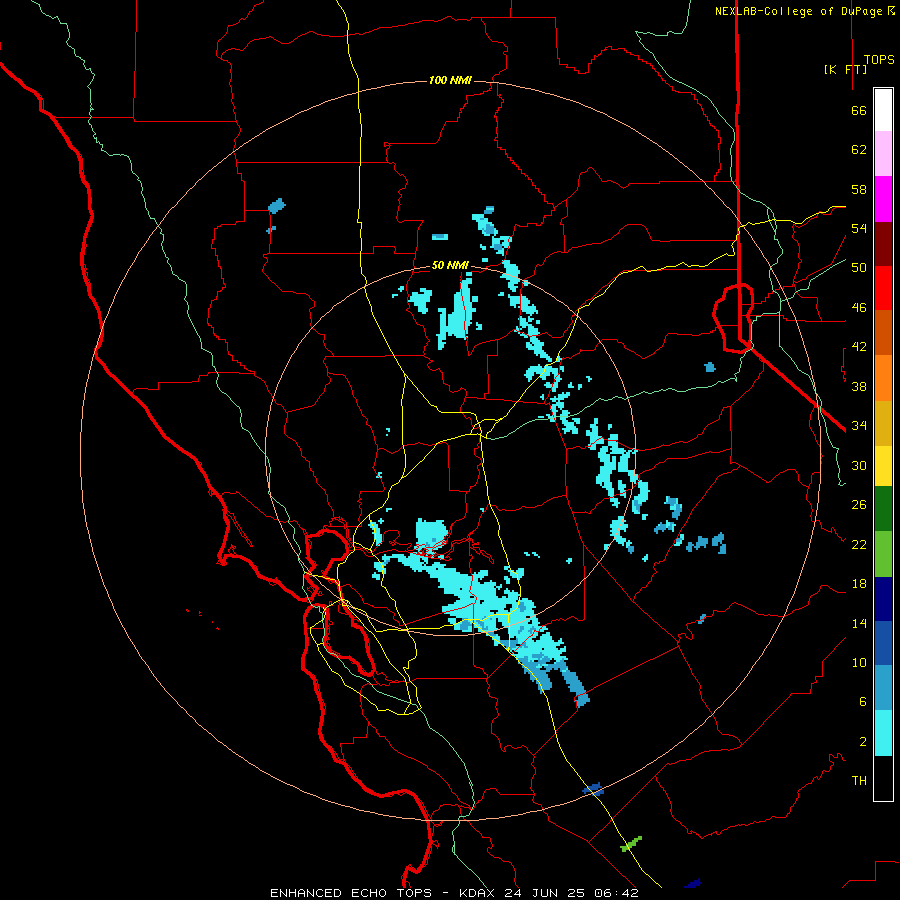Click the light pink legend swatch
900x900 pixels.
[883, 153]
